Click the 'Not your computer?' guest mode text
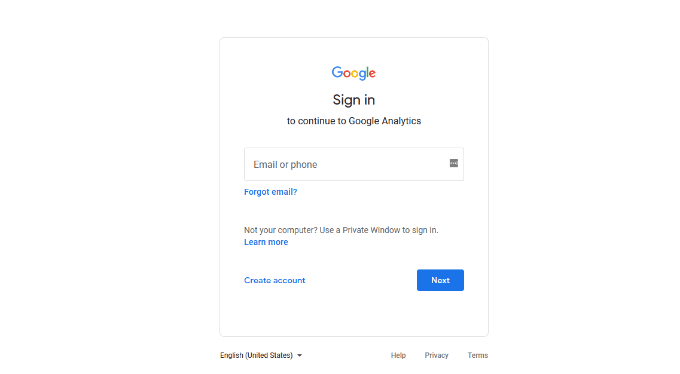The height and width of the screenshot is (374, 680). point(341,230)
